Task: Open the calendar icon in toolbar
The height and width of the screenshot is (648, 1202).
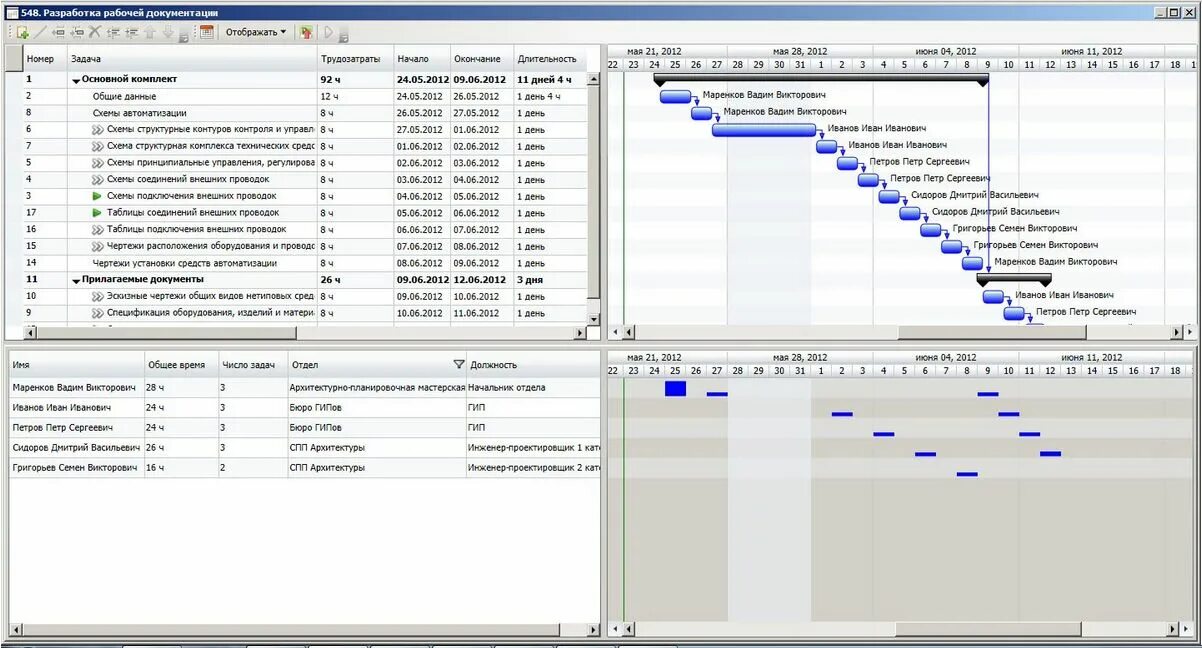Action: (x=207, y=32)
